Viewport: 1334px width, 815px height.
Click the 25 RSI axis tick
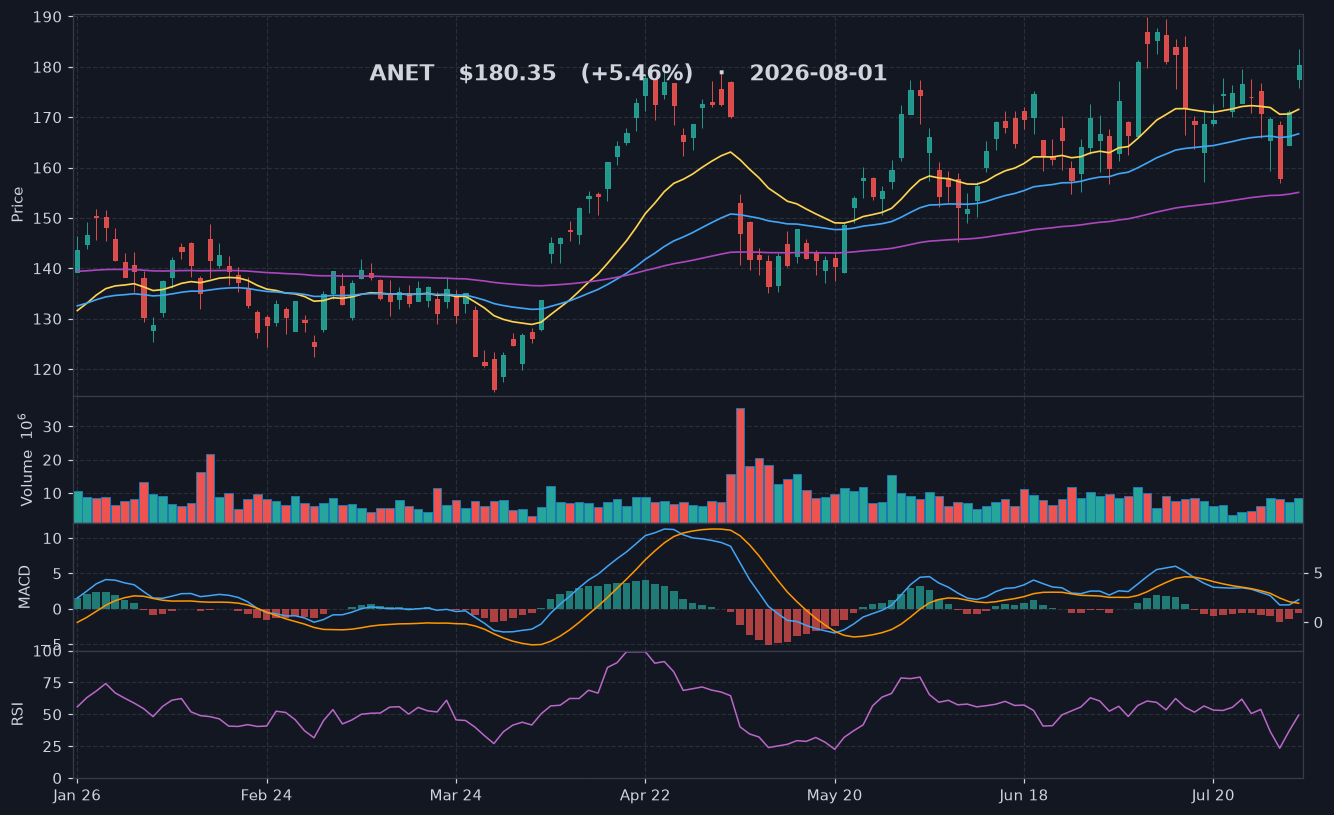tap(54, 747)
